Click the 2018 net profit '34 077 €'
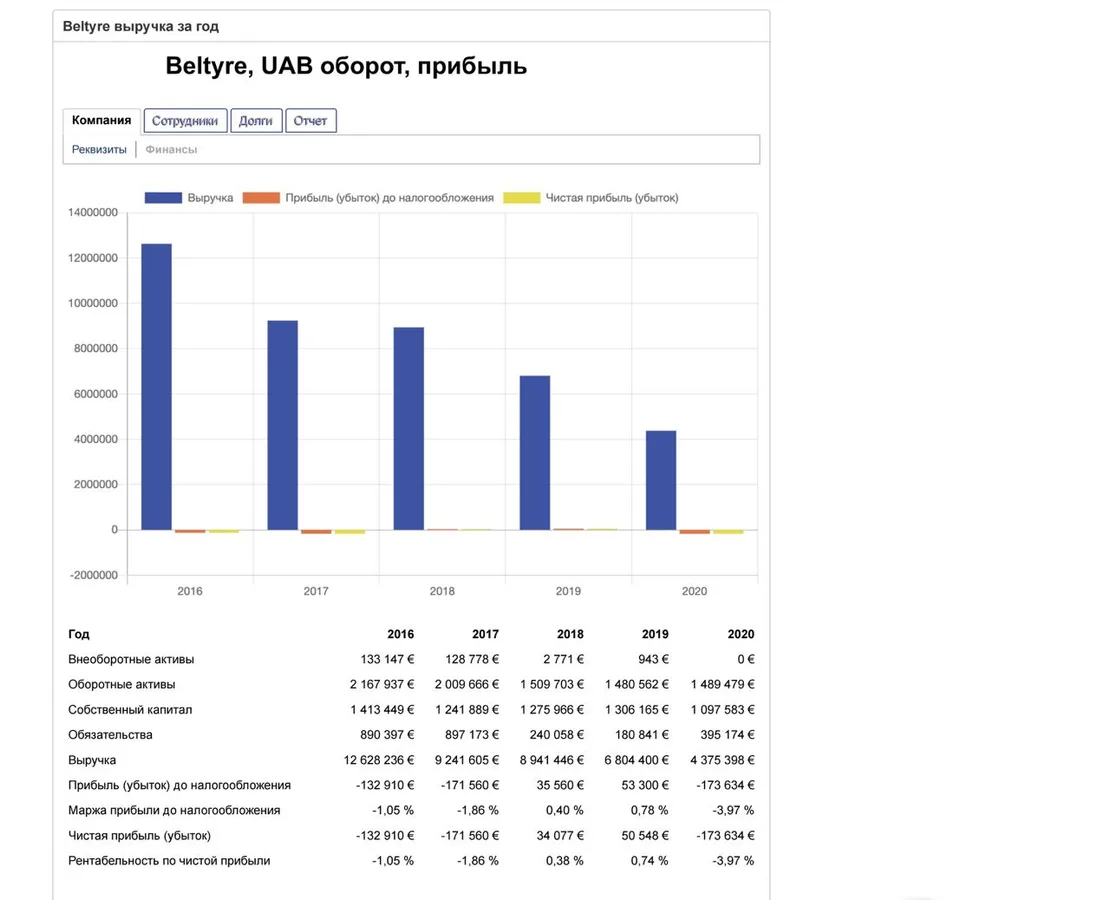 tap(561, 836)
